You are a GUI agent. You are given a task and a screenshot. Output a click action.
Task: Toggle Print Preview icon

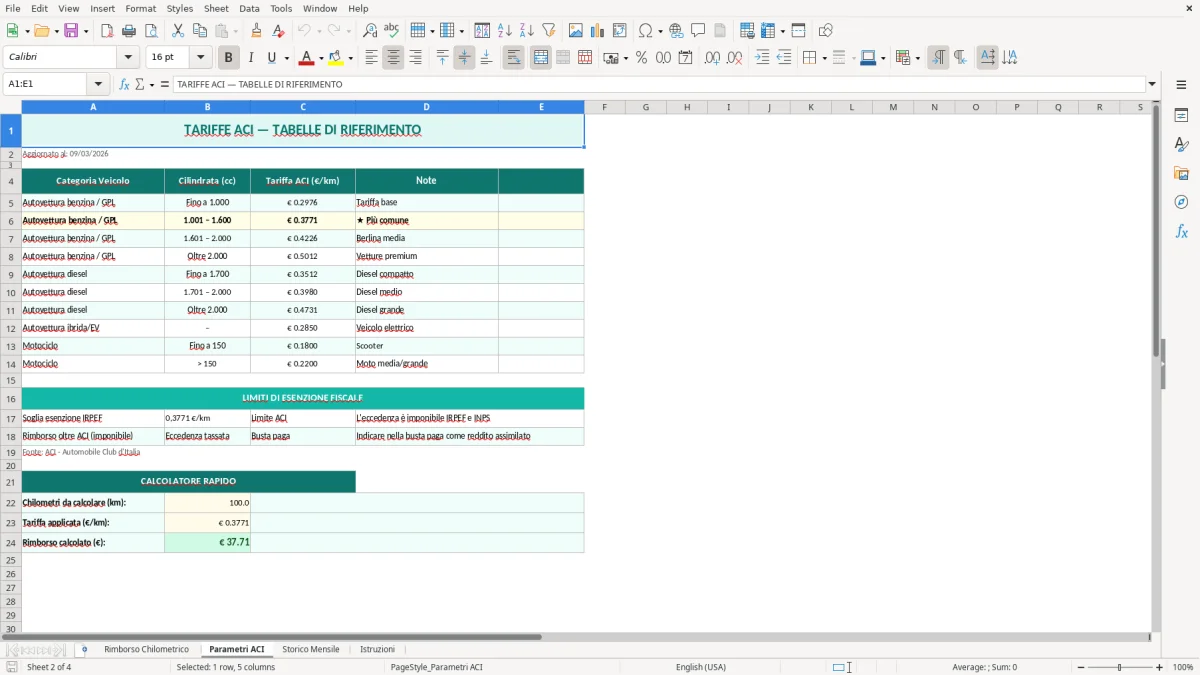(x=151, y=31)
